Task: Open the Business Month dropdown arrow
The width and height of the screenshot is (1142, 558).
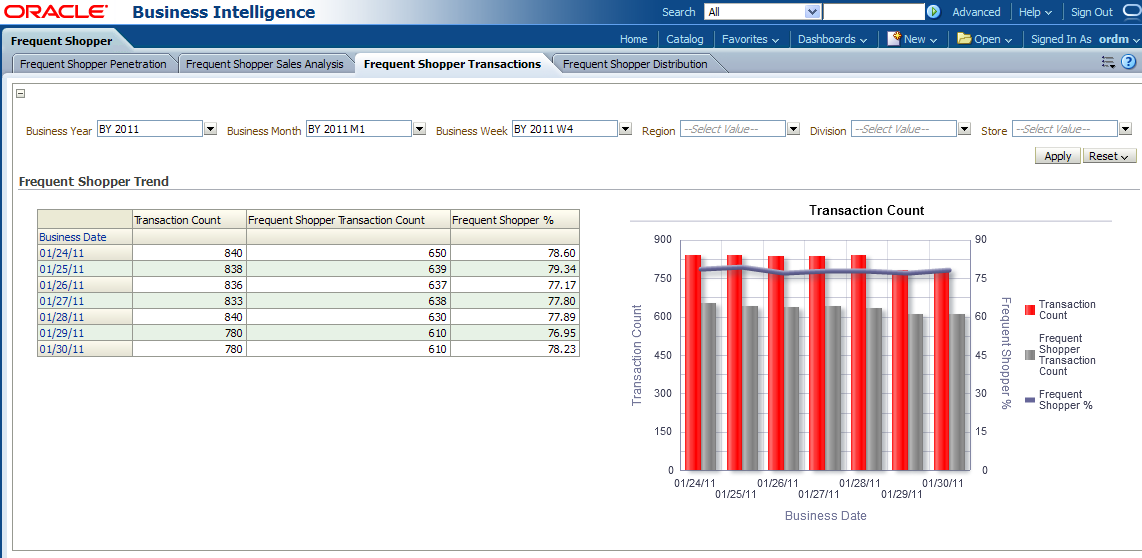Action: [x=419, y=129]
